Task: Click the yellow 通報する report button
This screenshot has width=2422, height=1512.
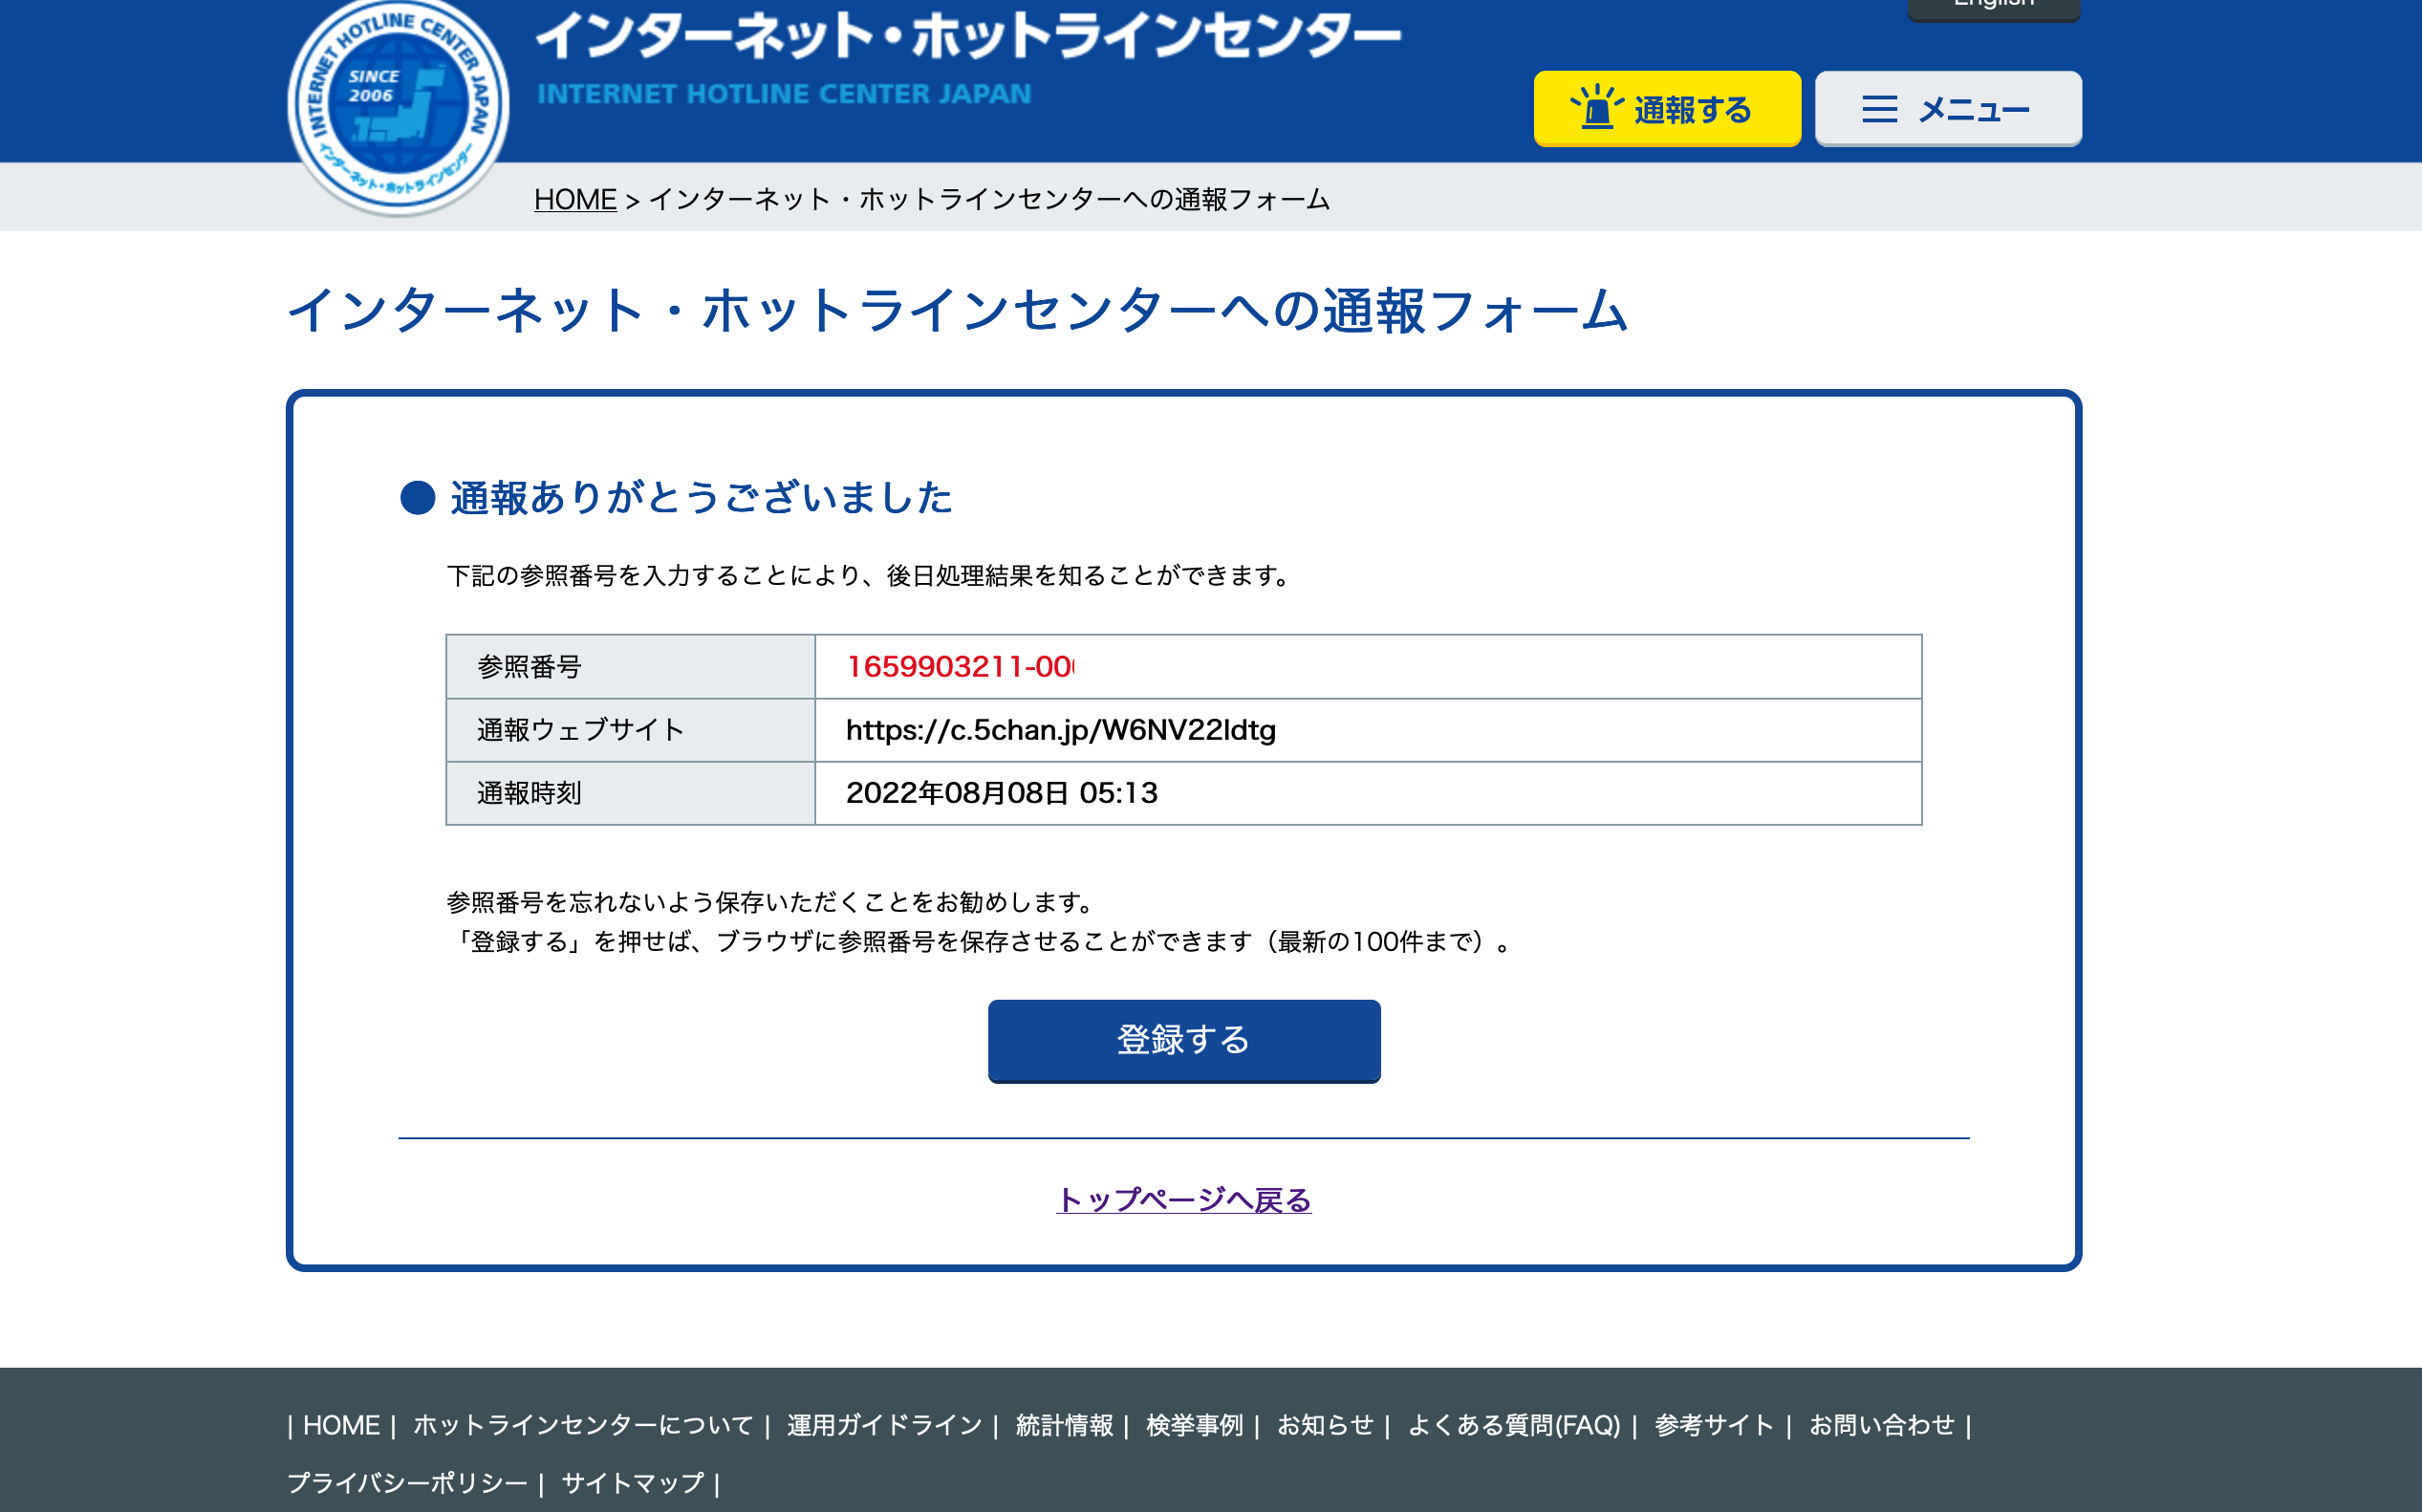Action: coord(1666,108)
